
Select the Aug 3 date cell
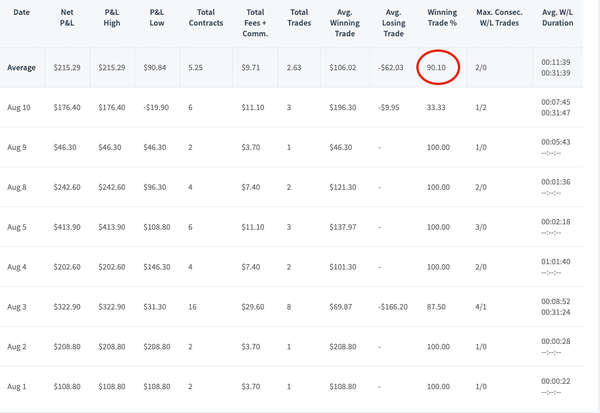pyautogui.click(x=17, y=307)
